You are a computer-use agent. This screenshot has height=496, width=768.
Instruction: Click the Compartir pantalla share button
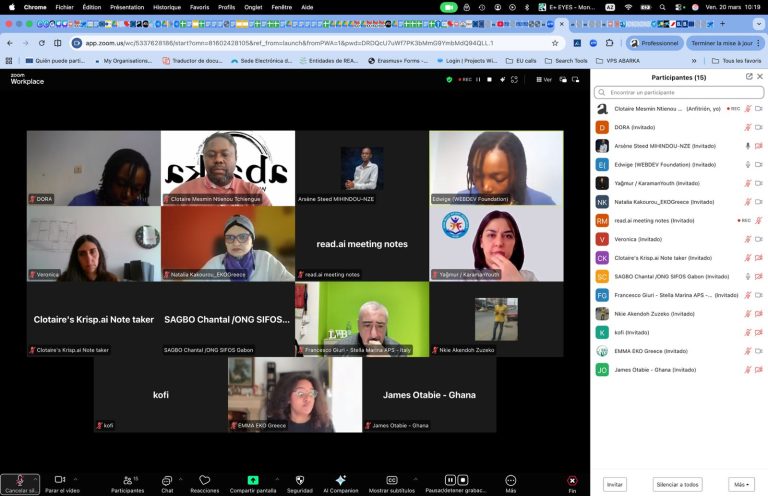253,481
